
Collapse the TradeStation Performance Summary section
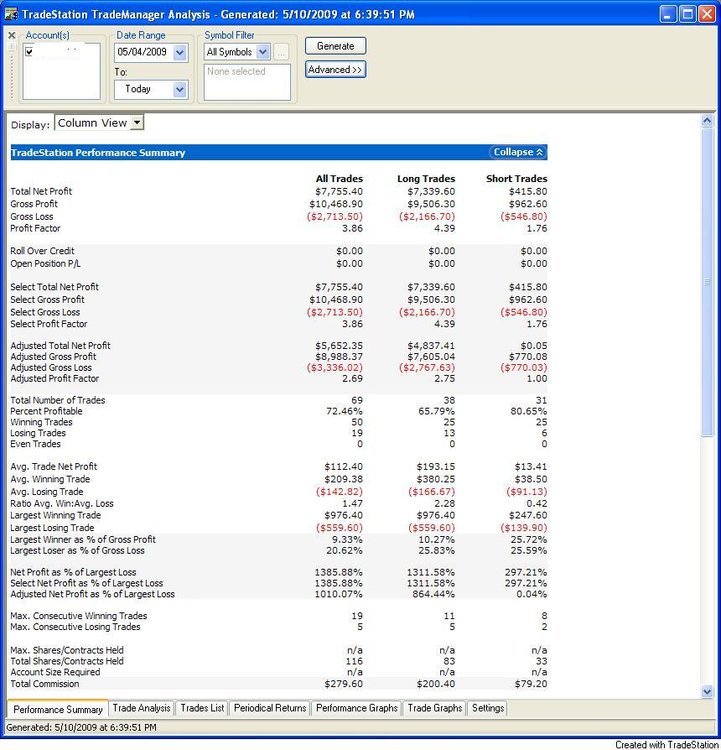518,152
